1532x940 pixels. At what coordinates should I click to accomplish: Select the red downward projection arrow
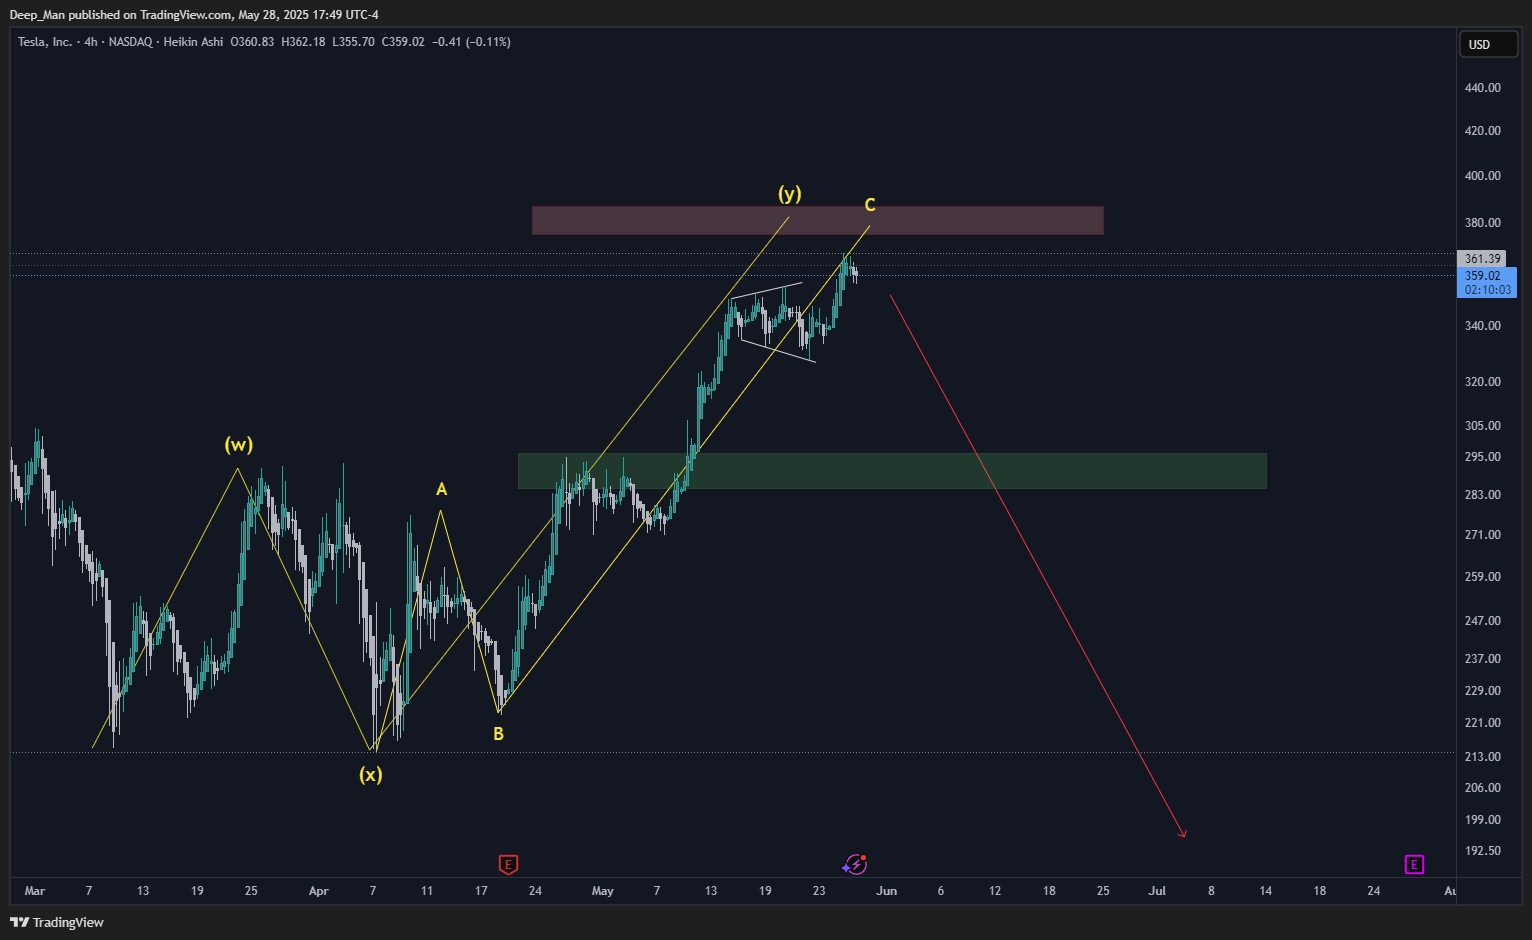1037,565
